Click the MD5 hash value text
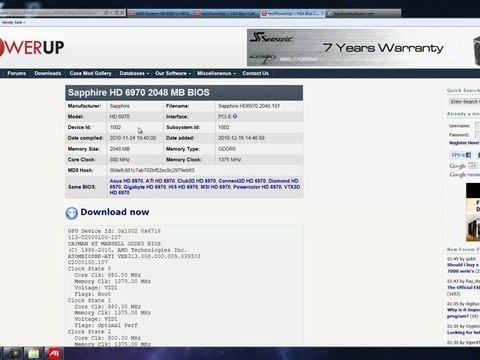The width and height of the screenshot is (480, 360). click(x=152, y=170)
